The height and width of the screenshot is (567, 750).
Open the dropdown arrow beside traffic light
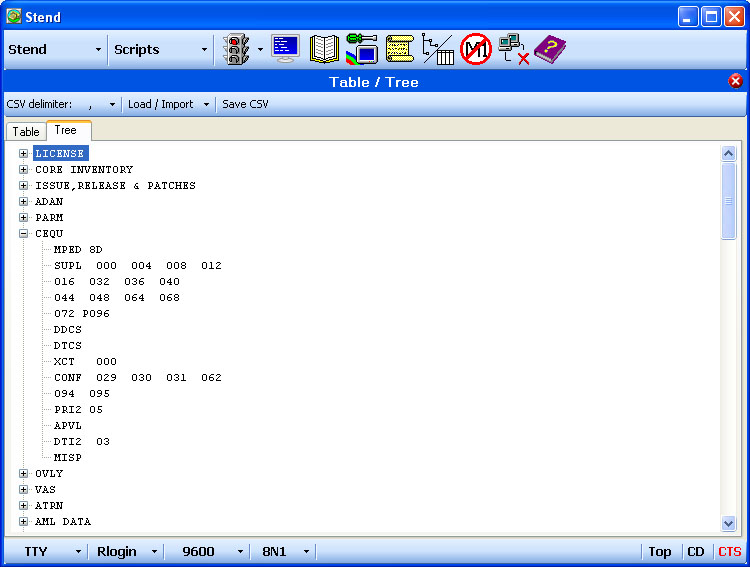point(260,49)
